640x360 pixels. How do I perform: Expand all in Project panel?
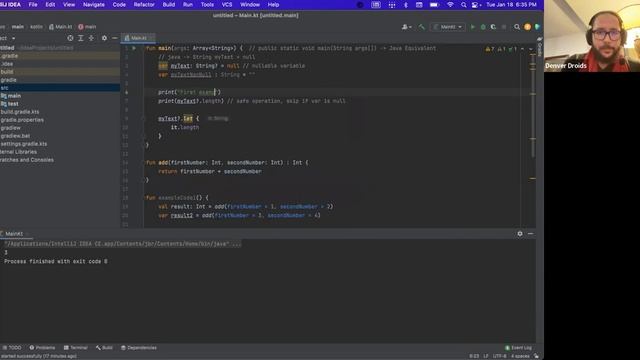click(x=81, y=38)
